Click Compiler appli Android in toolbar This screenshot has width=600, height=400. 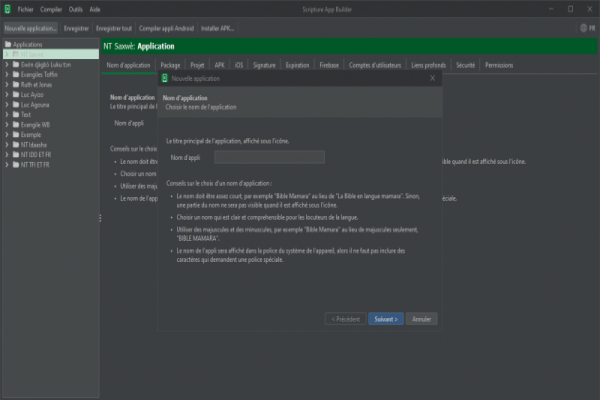[164, 29]
